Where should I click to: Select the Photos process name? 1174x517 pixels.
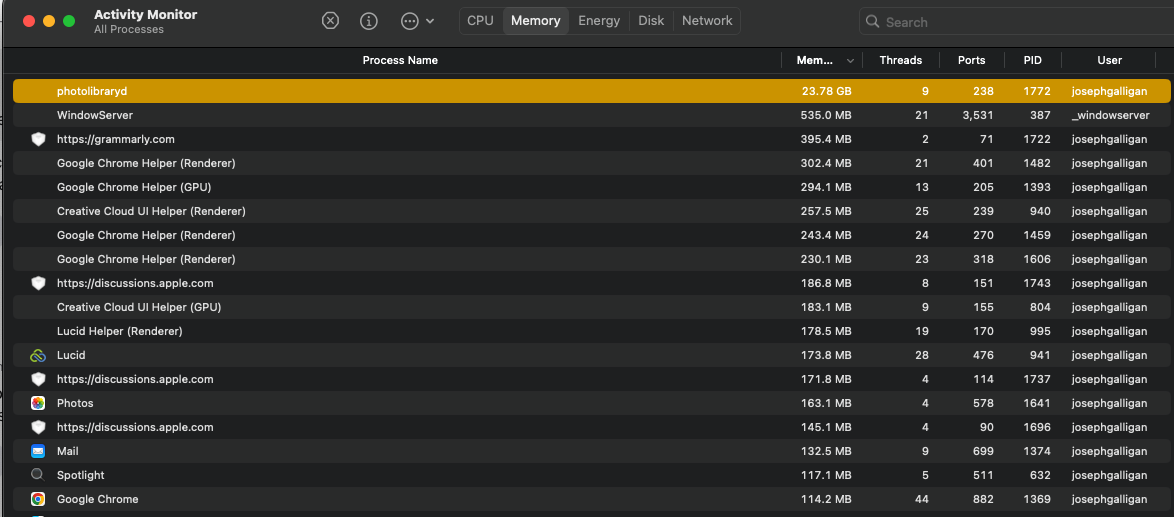pyautogui.click(x=75, y=403)
